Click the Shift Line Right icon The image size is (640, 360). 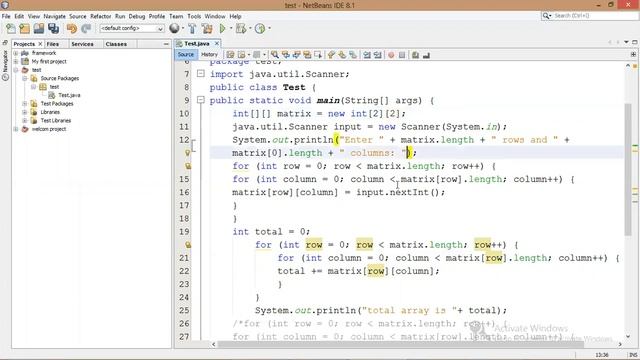[x=378, y=55]
